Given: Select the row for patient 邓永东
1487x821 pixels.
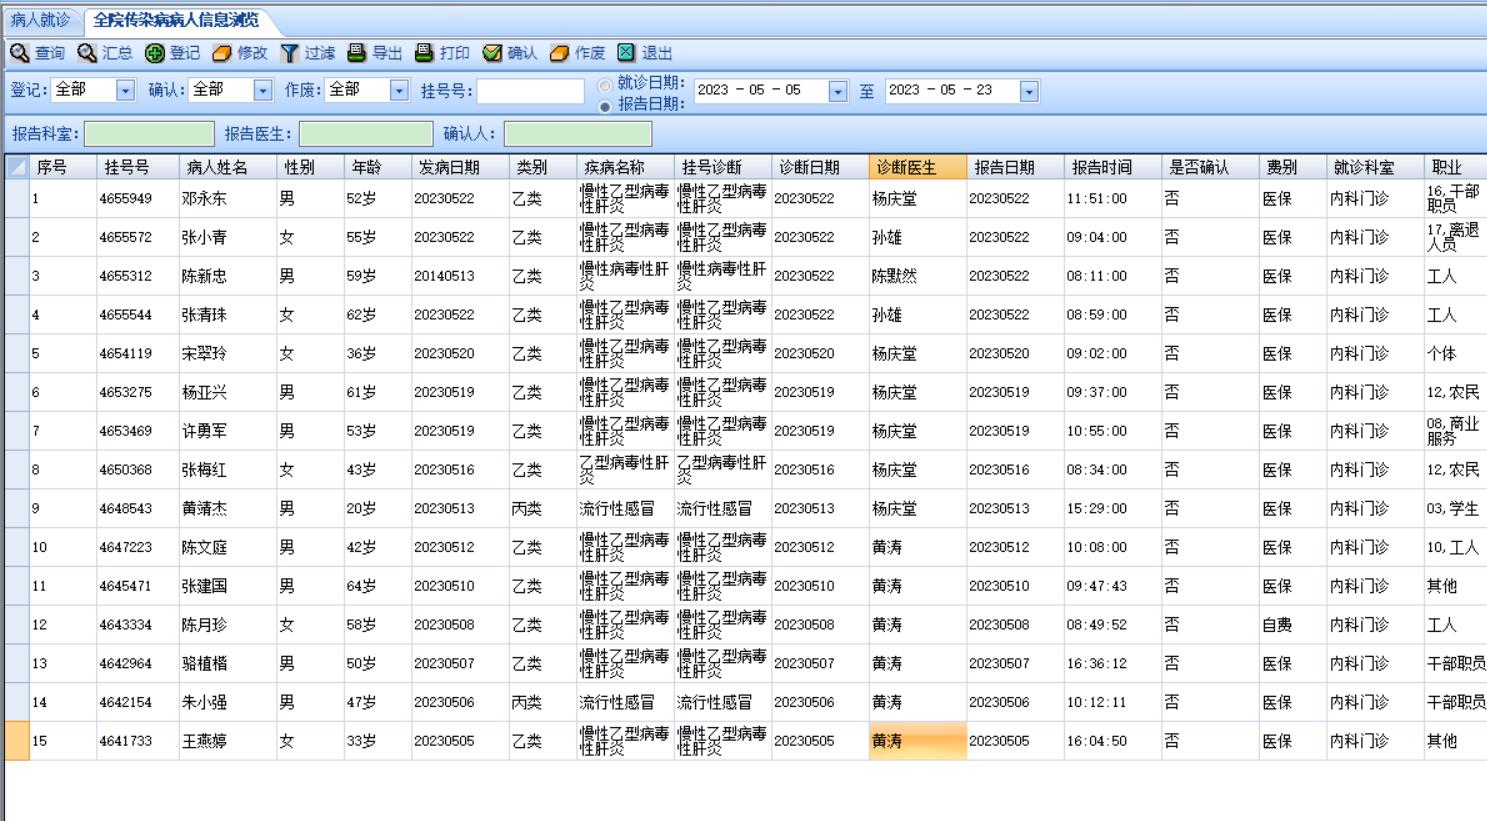Looking at the screenshot, I should tap(204, 199).
